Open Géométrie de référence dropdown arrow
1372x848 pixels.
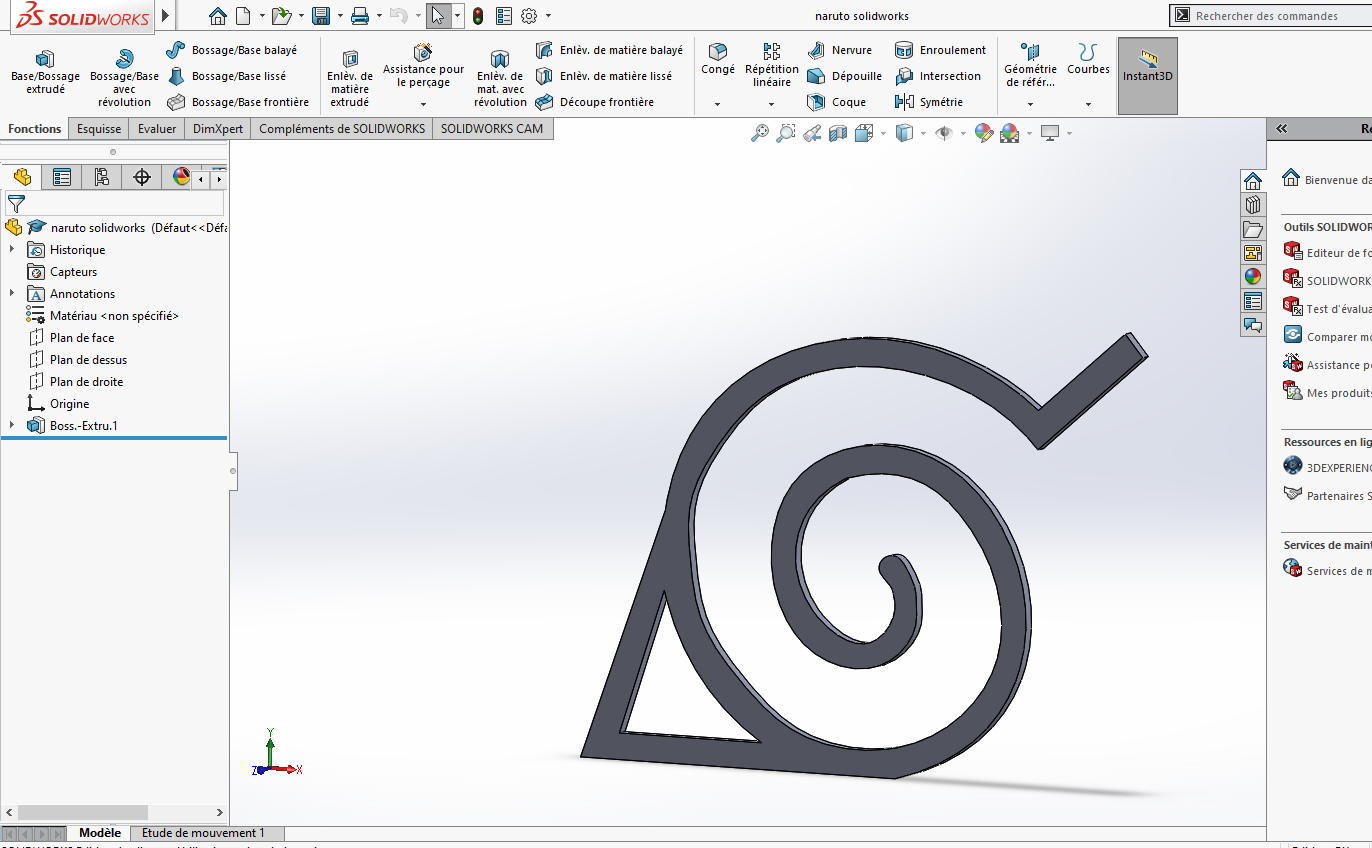[x=1030, y=103]
